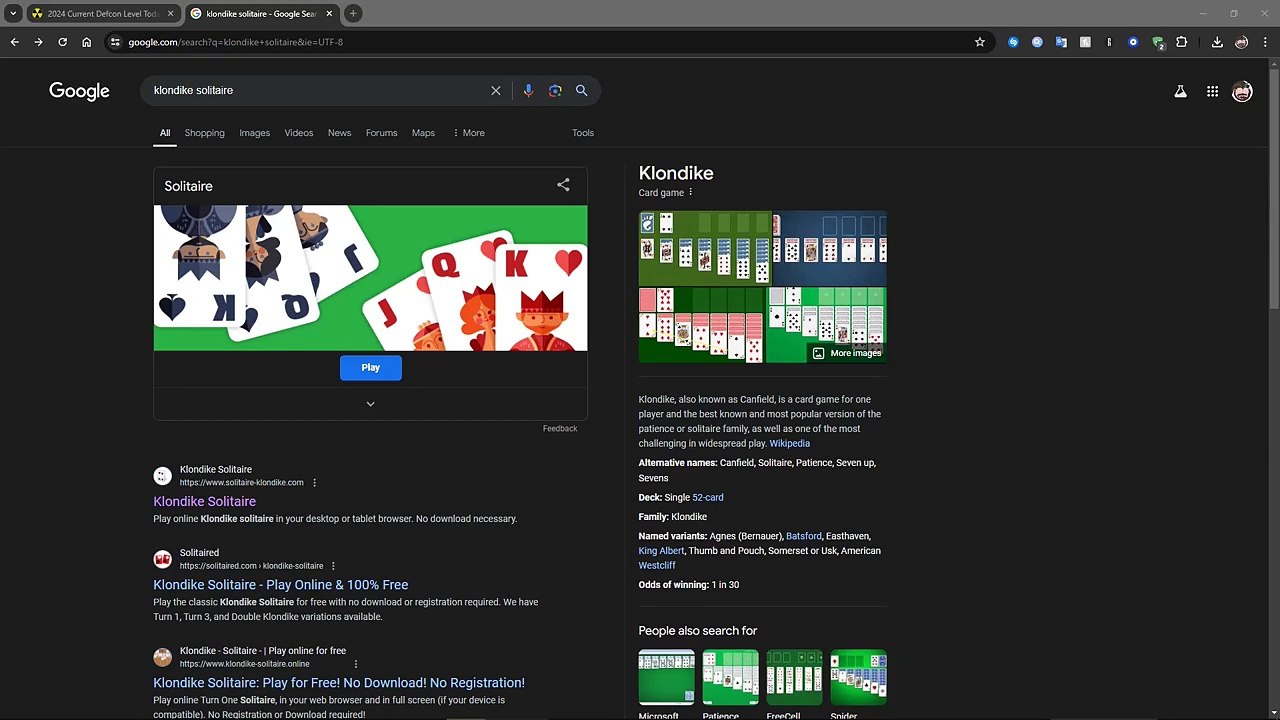The image size is (1280, 720).
Task: Select the All results tab
Action: coord(165,133)
